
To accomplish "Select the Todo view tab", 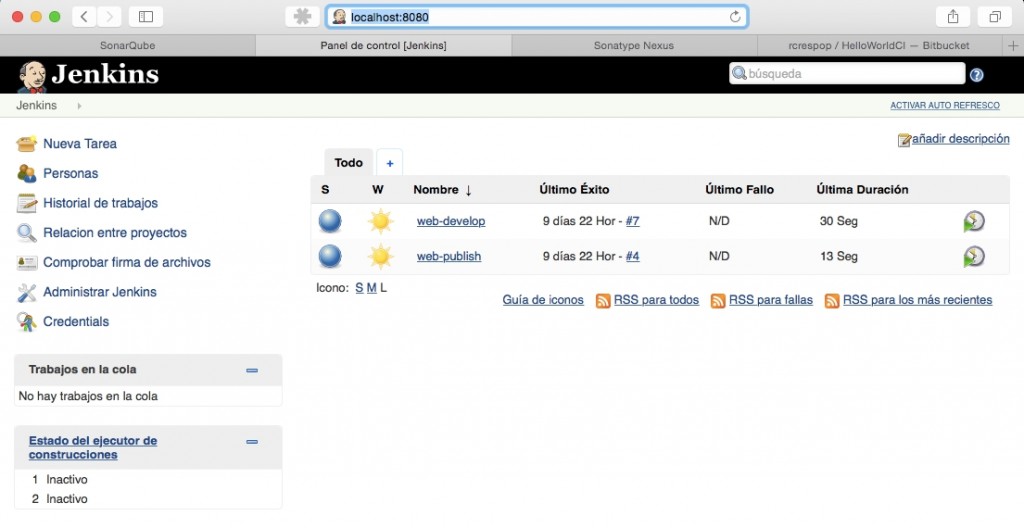I will tap(348, 163).
